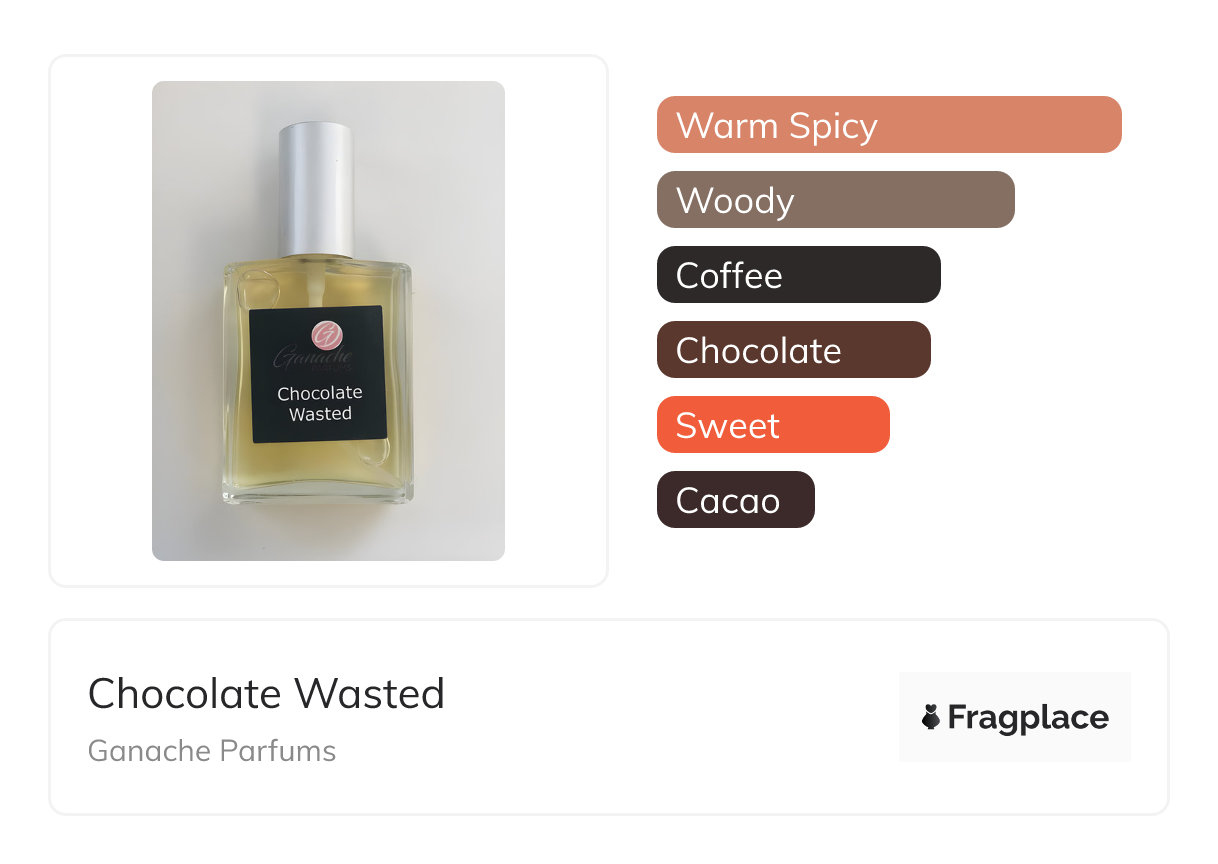Screen dimensions: 1218x864
Task: Open the Chocolate Wasted perfume title
Action: pyautogui.click(x=266, y=694)
